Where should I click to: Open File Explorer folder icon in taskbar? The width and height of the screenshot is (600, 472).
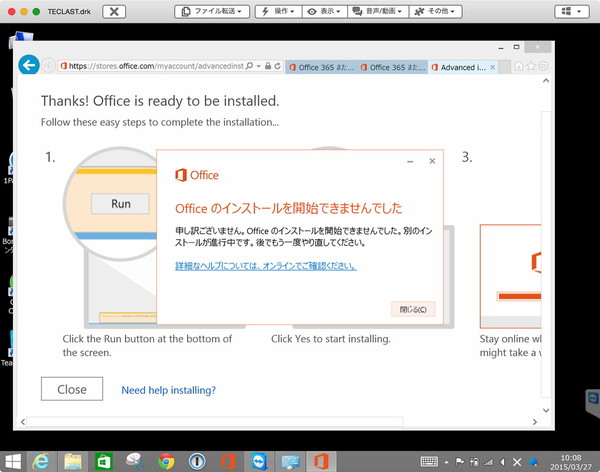click(x=72, y=461)
